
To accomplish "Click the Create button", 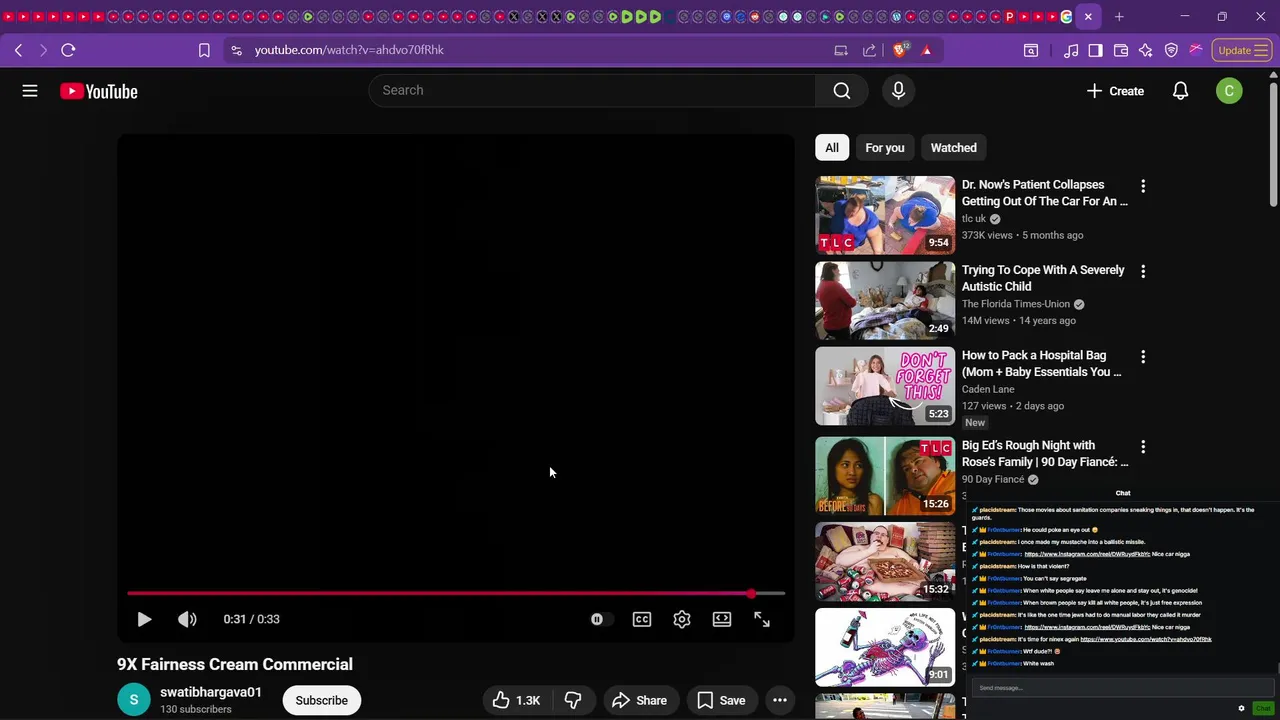I will click(x=1115, y=91).
